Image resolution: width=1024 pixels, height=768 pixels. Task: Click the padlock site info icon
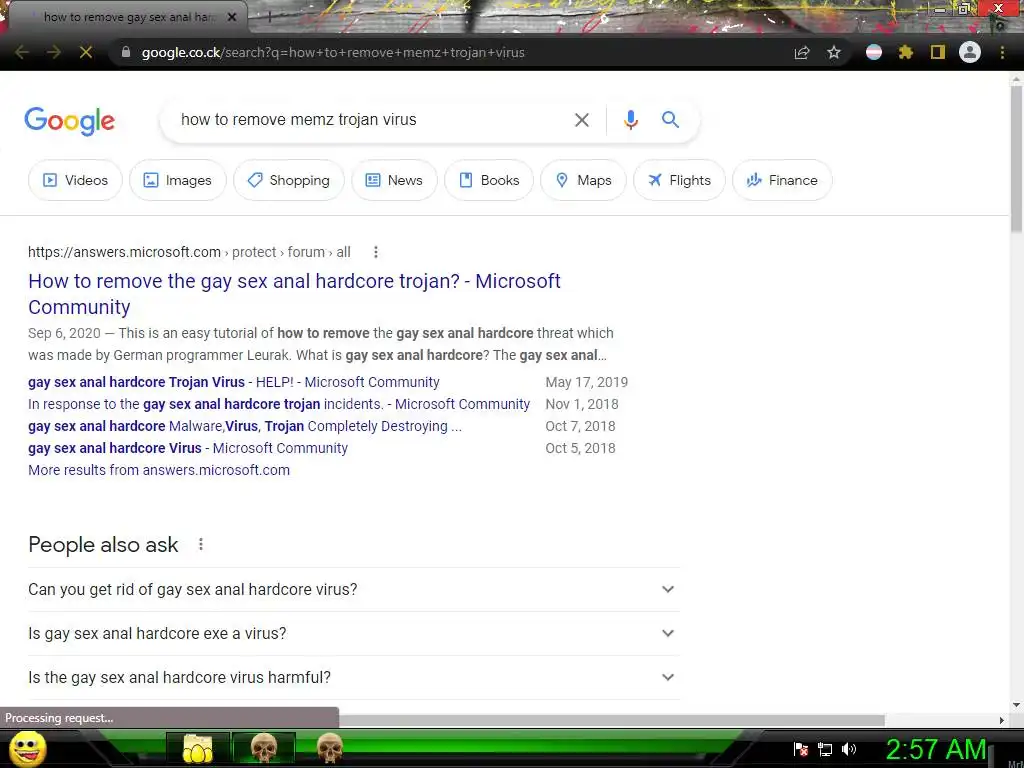click(x=126, y=52)
